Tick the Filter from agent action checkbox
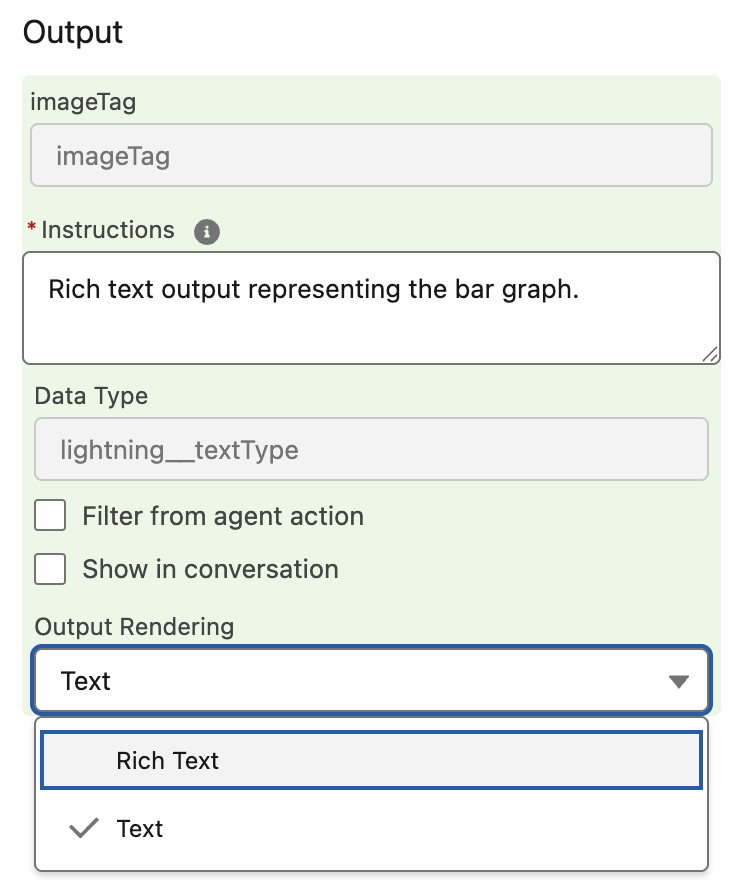The height and width of the screenshot is (892, 744). point(50,516)
